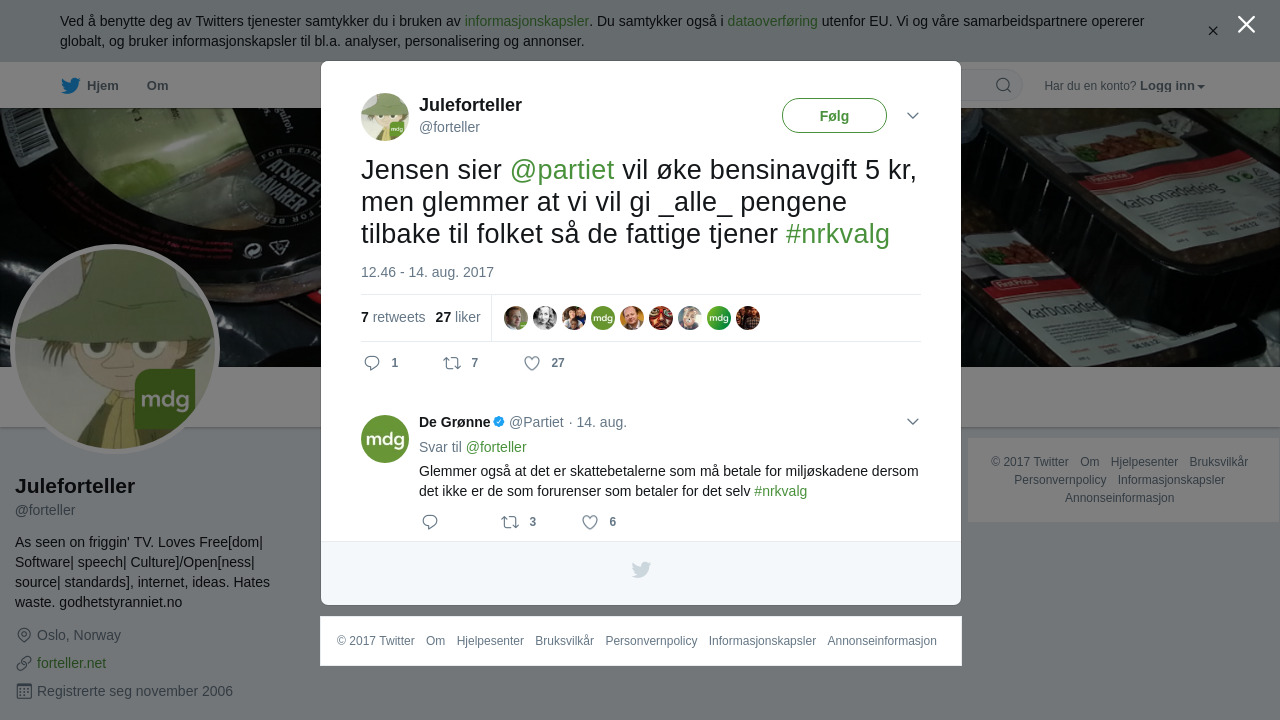The image size is (1280, 720).
Task: Open the first liker's avatar thumbnail
Action: coord(516,318)
